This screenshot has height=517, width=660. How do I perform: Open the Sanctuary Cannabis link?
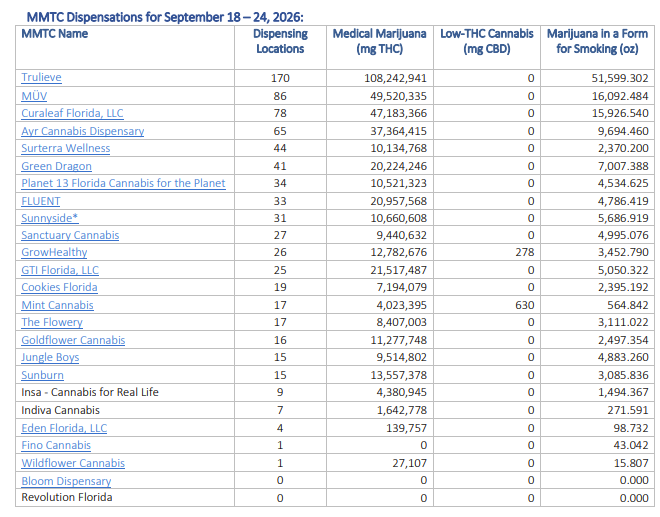[x=70, y=235]
